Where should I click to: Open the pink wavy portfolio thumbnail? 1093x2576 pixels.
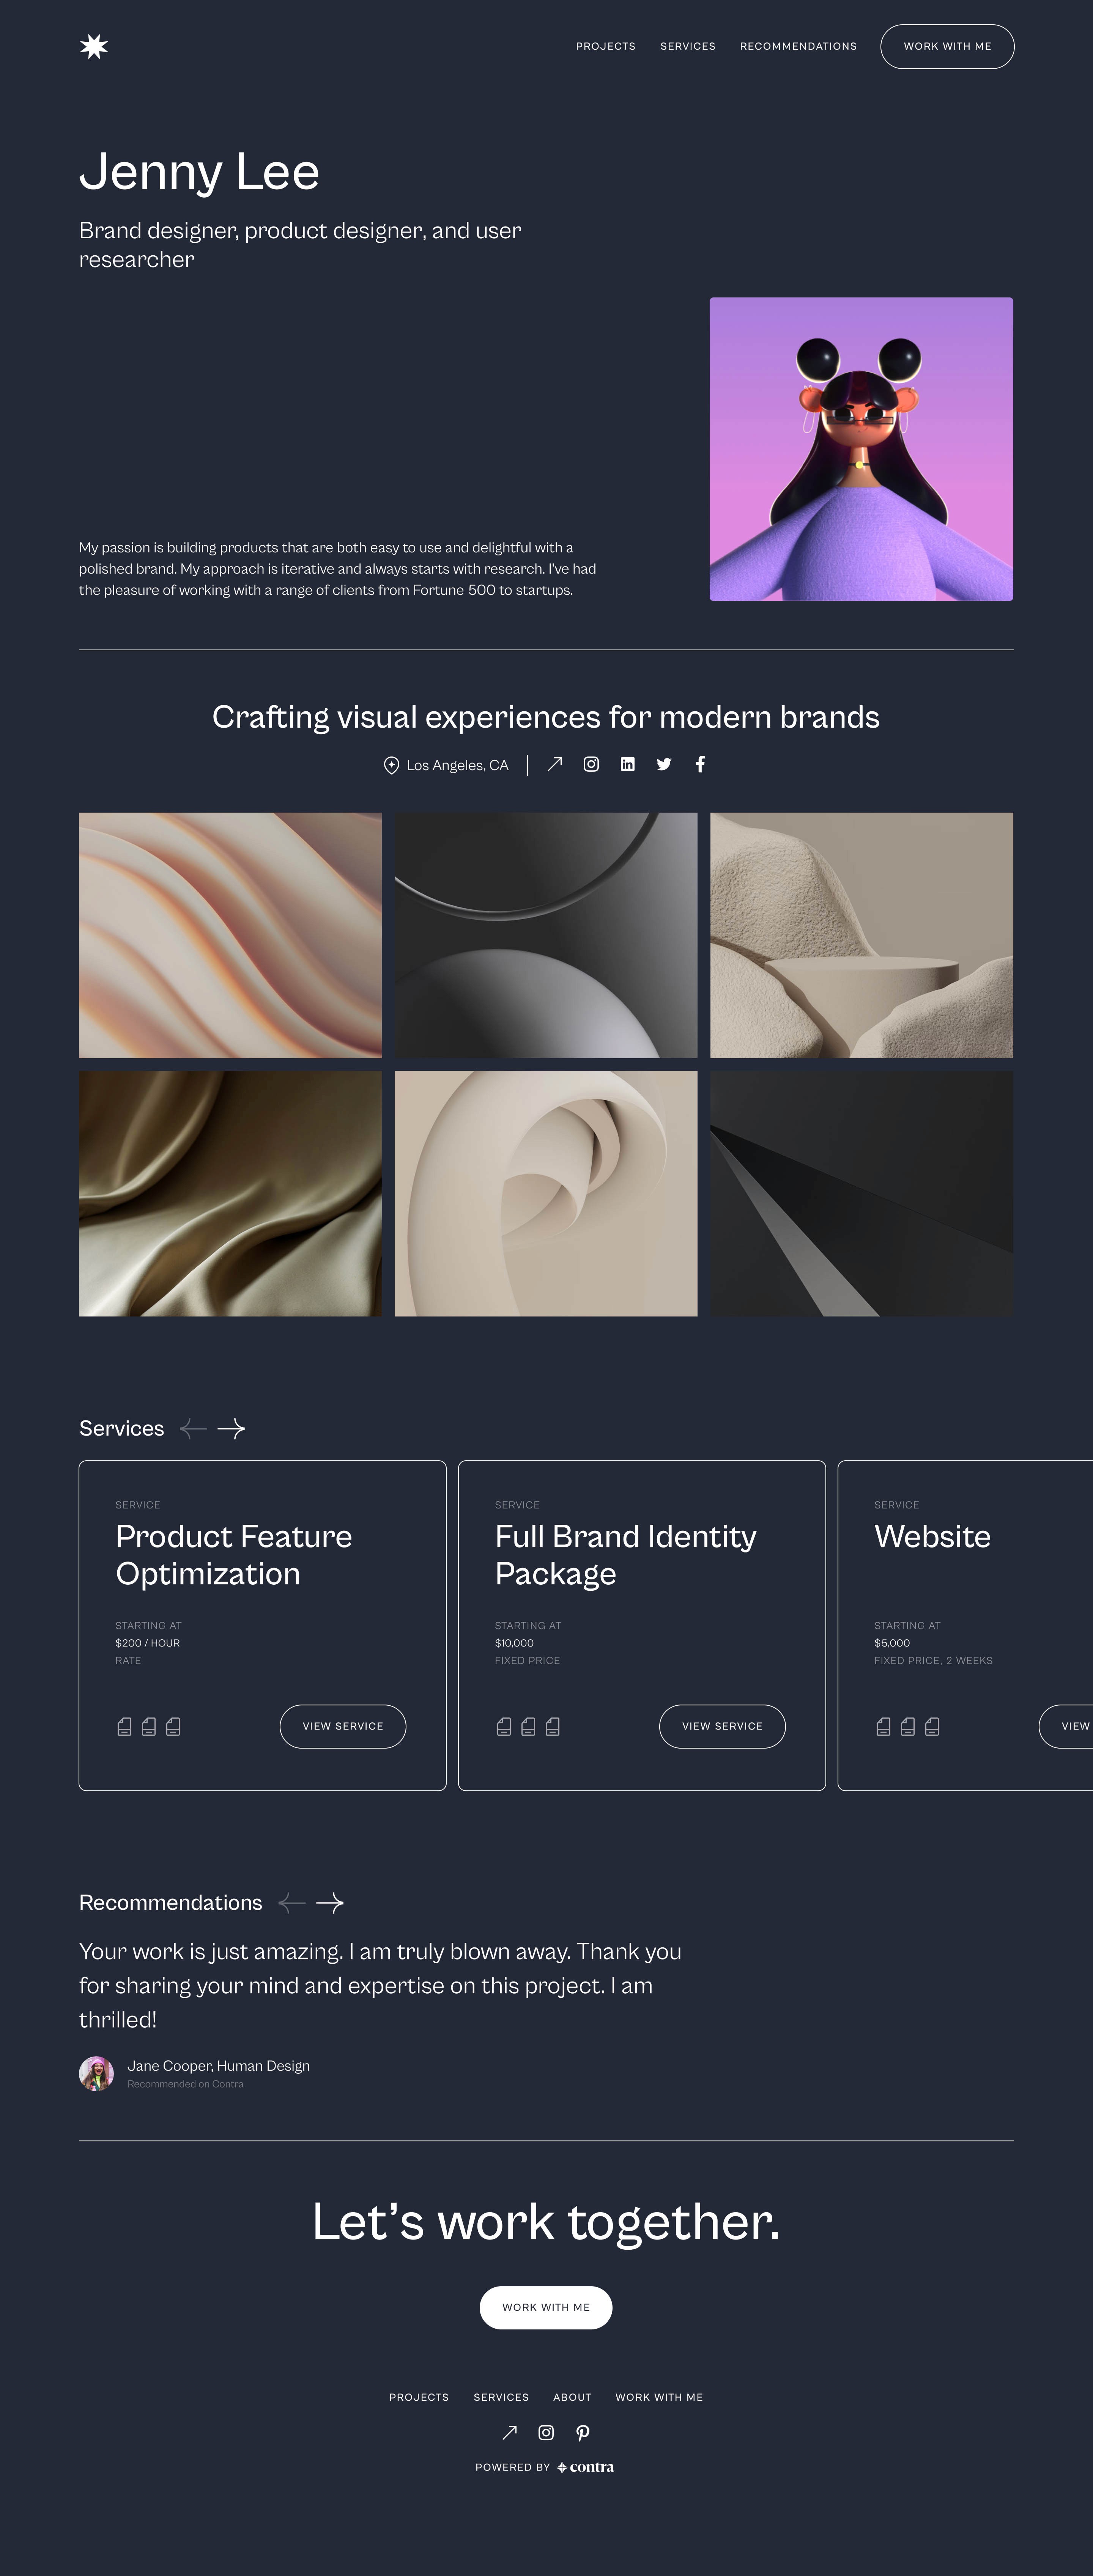tap(230, 935)
